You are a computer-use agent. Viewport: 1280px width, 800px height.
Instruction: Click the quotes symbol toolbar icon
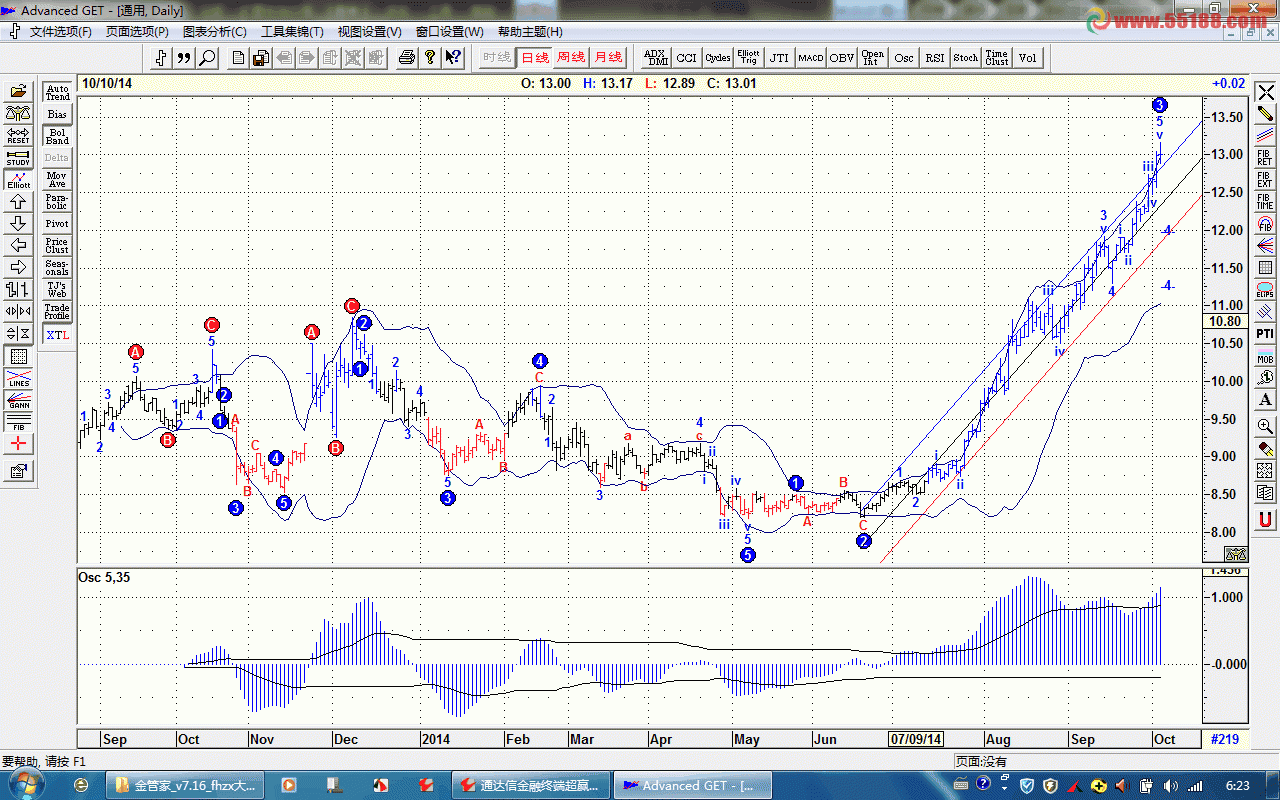pyautogui.click(x=184, y=58)
